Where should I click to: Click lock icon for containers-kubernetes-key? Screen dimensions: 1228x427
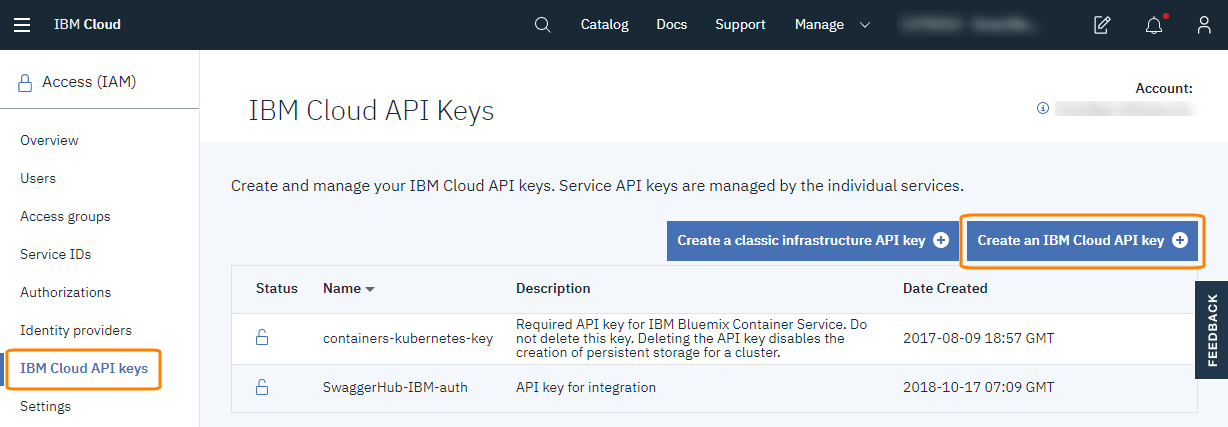(262, 338)
